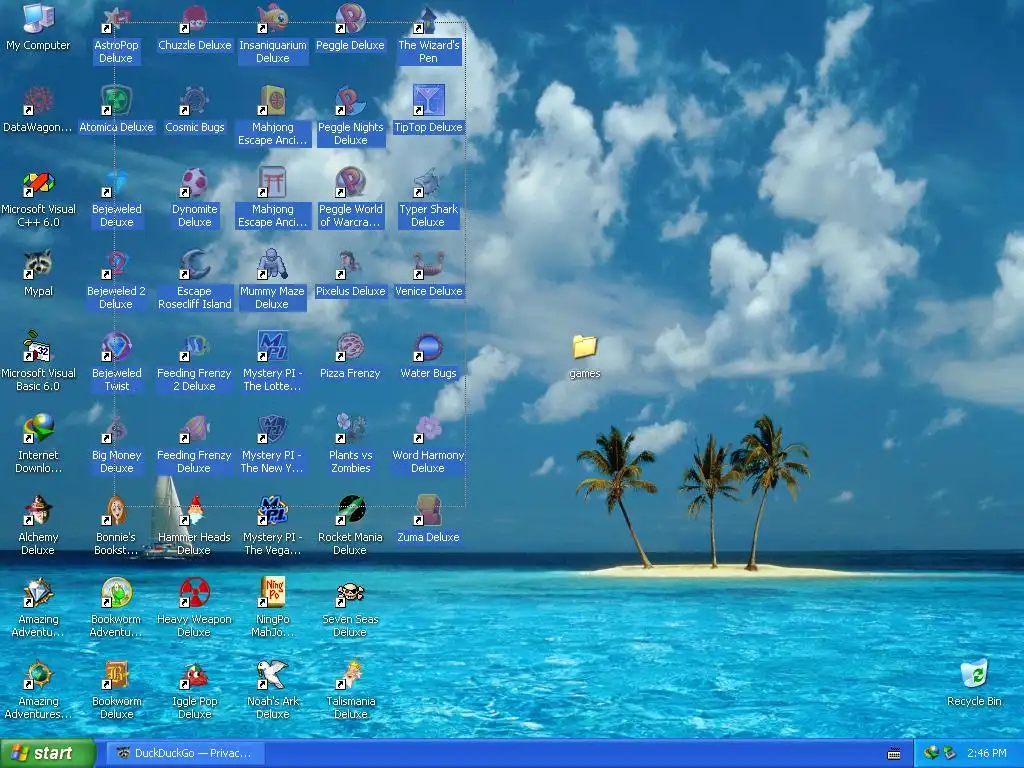1024x768 pixels.
Task: Click the 2:46 PM taskbar clock
Action: [987, 754]
